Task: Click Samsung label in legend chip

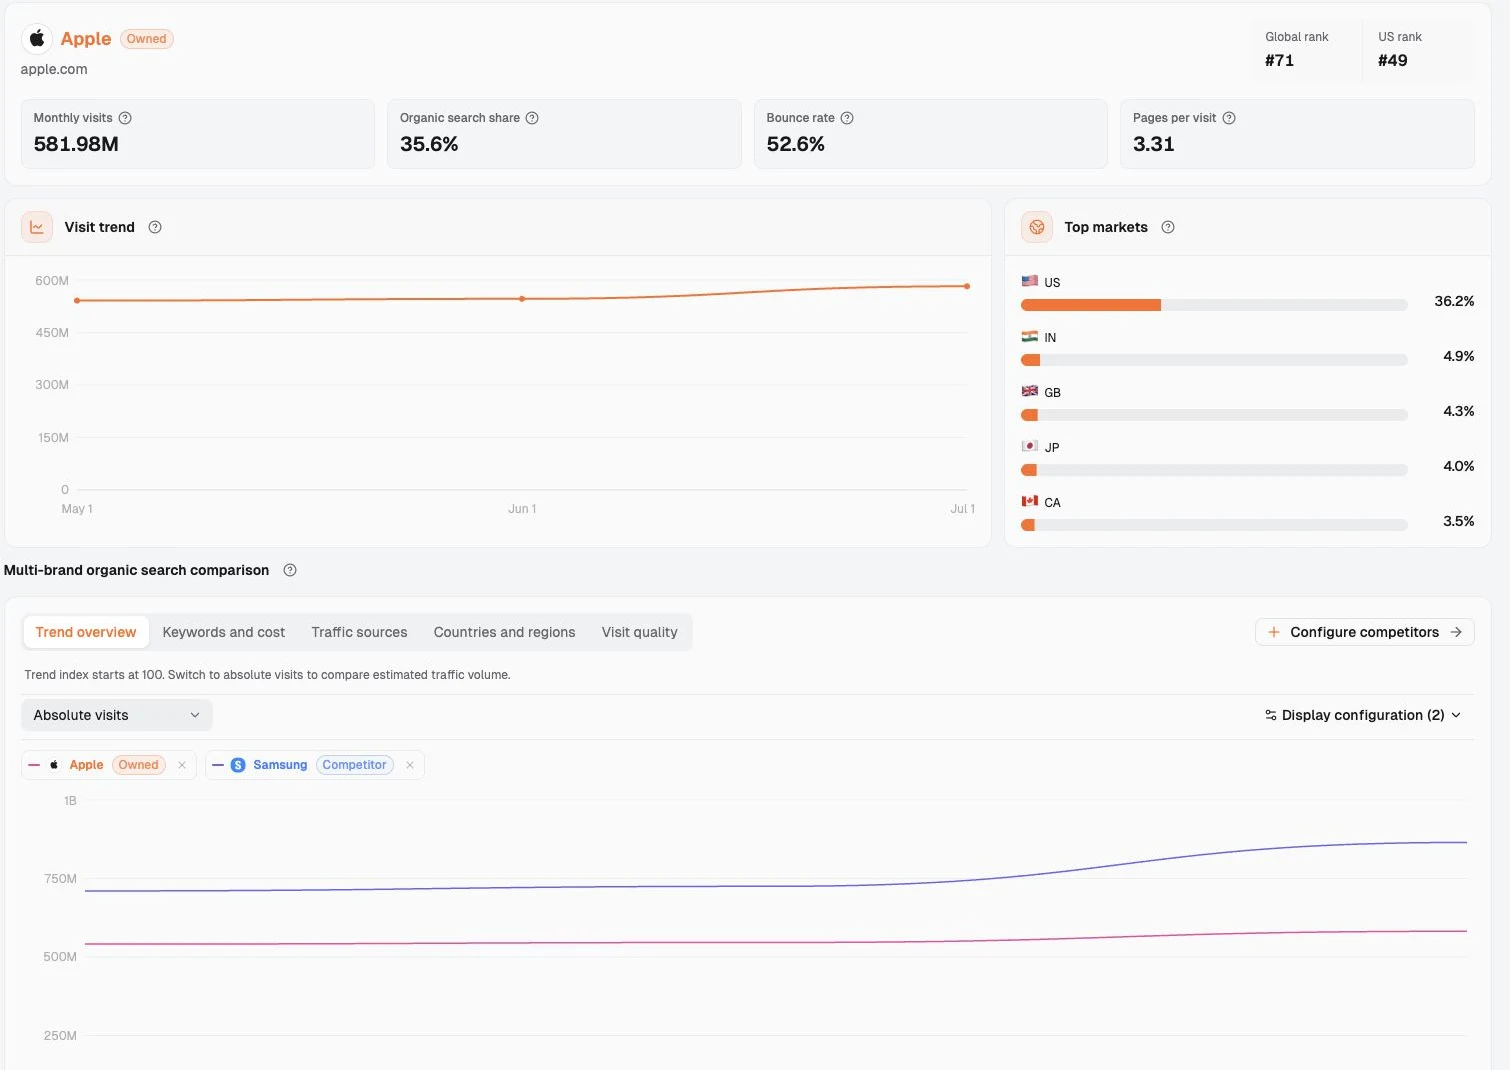Action: (x=280, y=765)
